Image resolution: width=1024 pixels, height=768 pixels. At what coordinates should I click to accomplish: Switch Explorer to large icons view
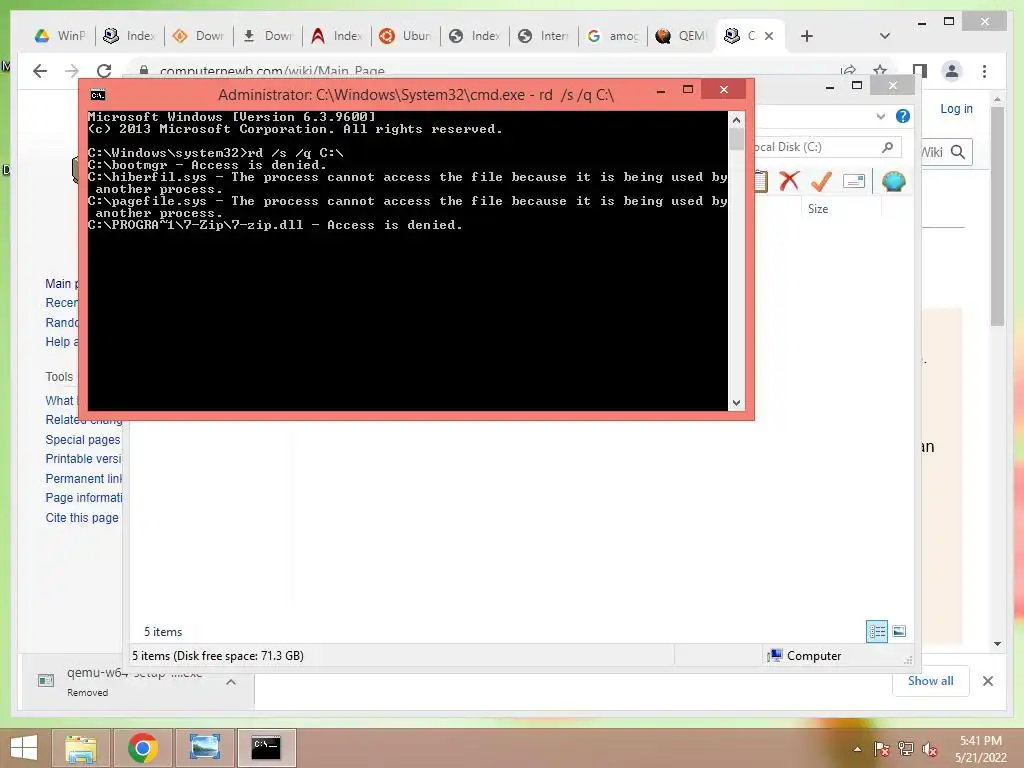pos(899,631)
